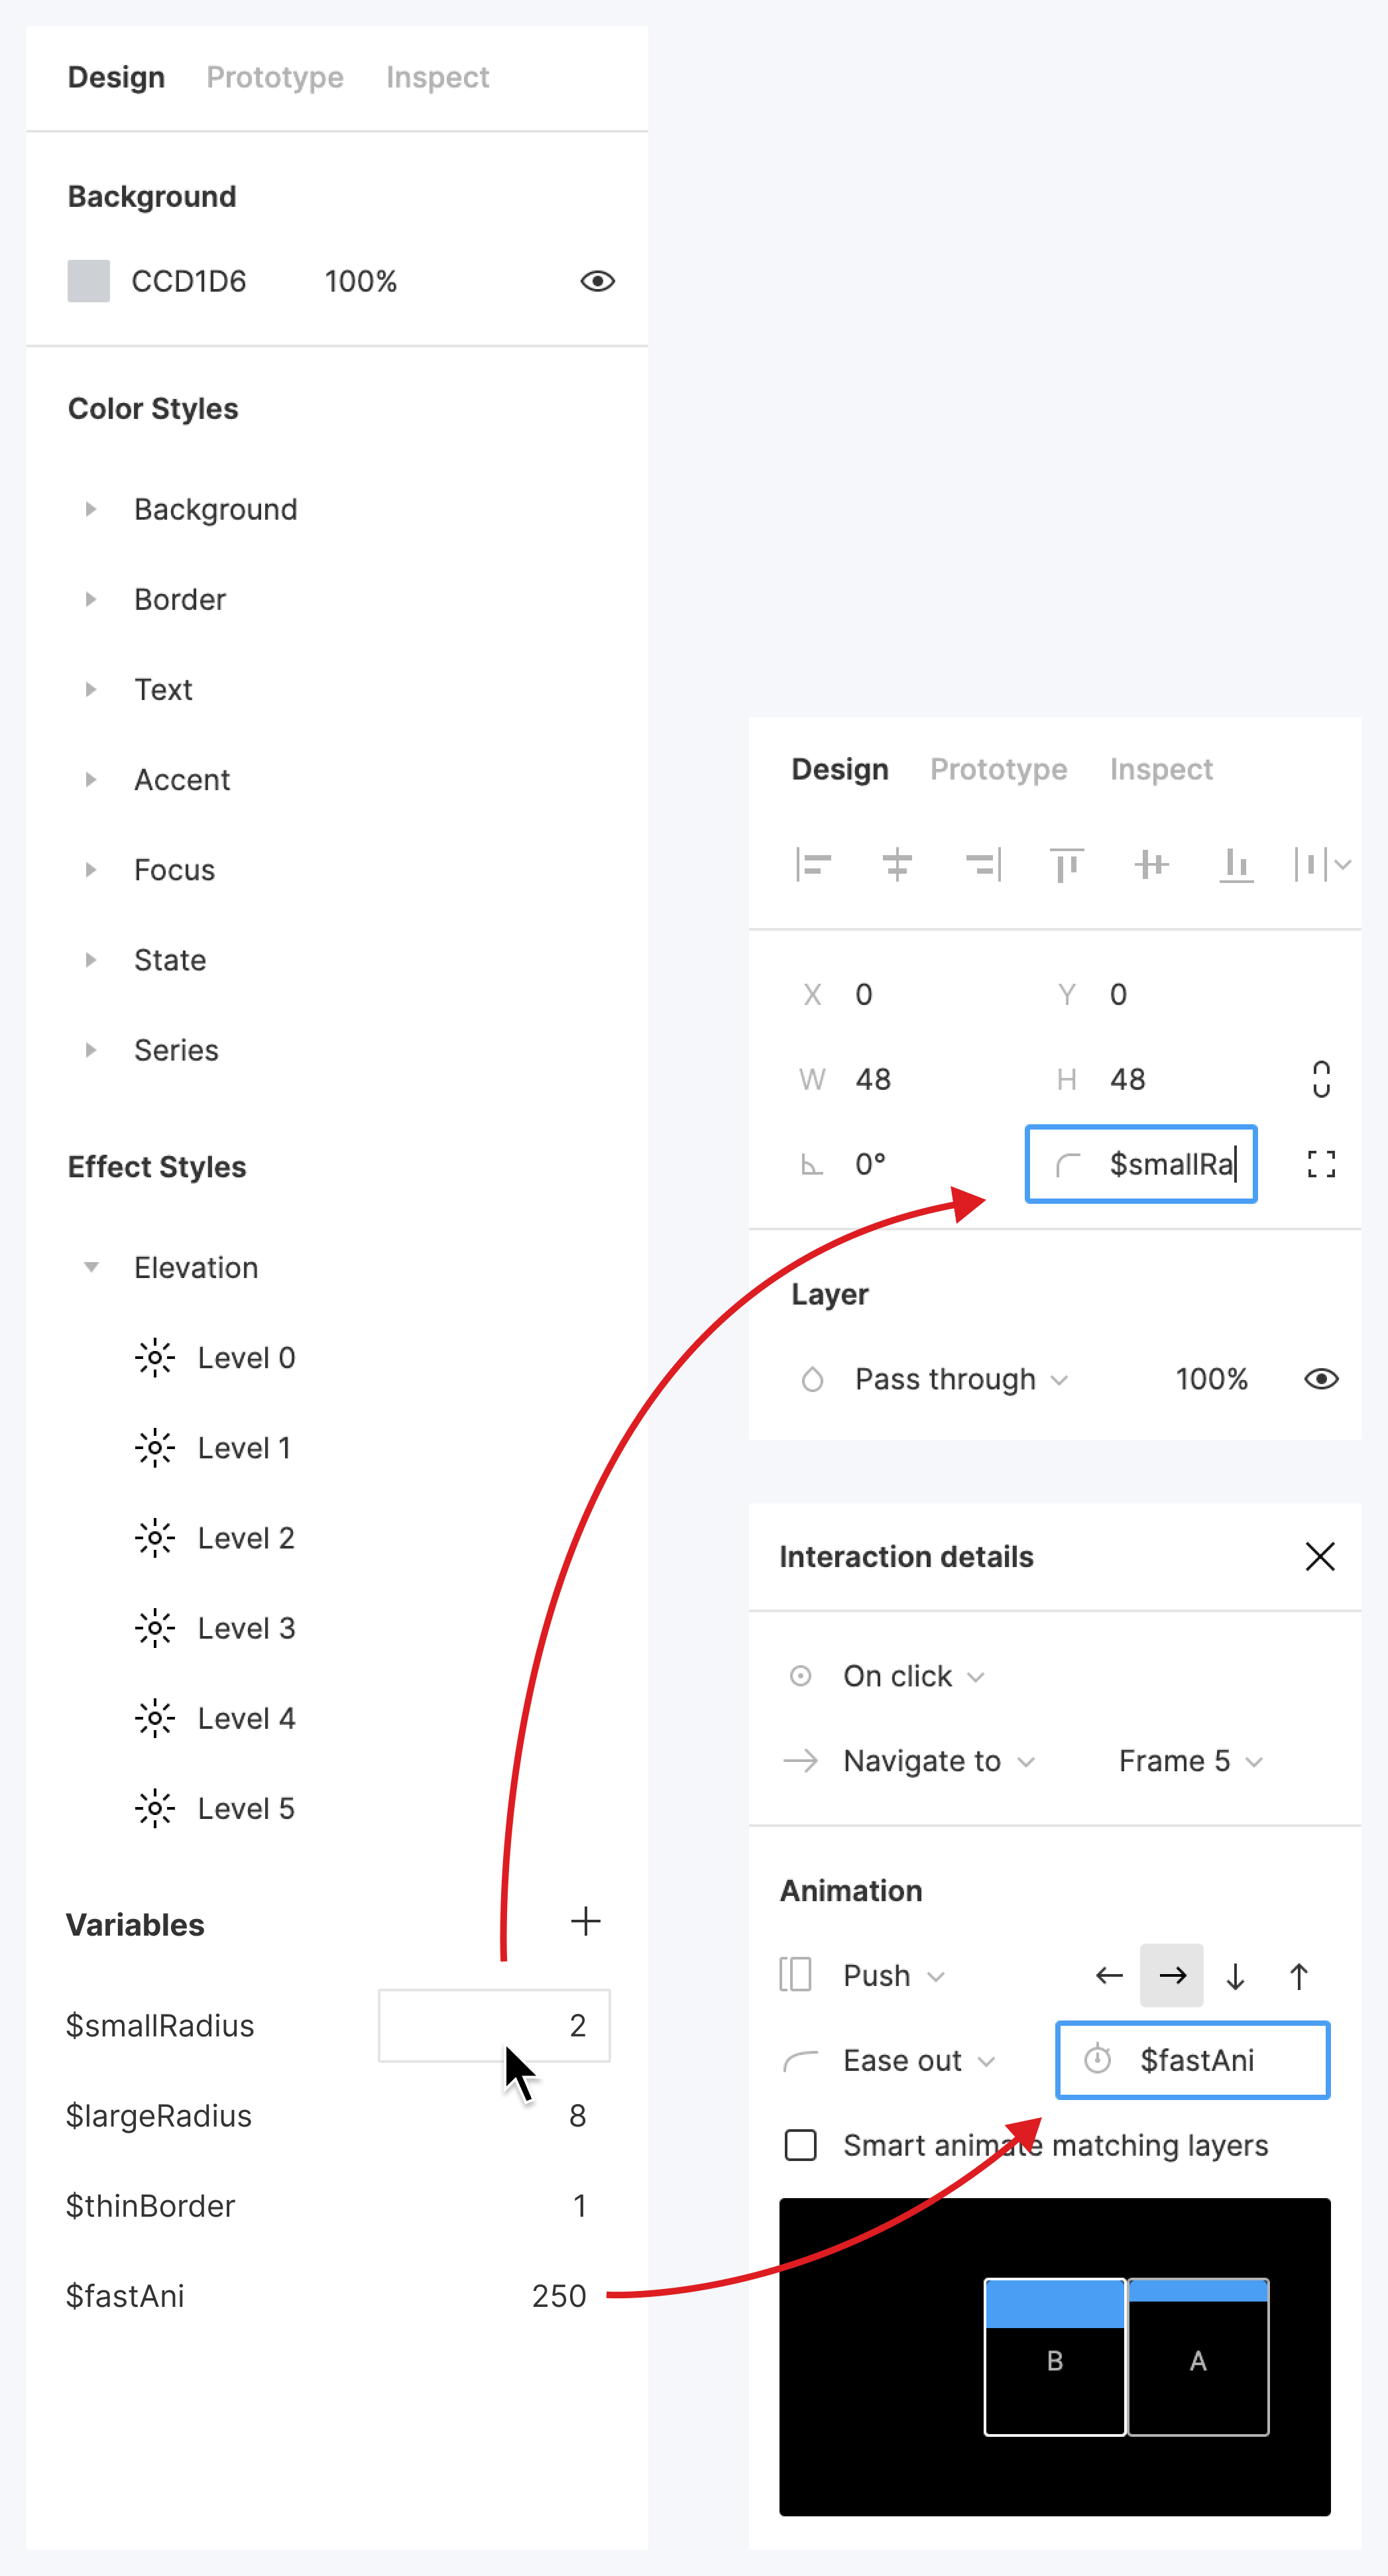Click the constrain proportions link icon
1388x2576 pixels.
click(1321, 1079)
